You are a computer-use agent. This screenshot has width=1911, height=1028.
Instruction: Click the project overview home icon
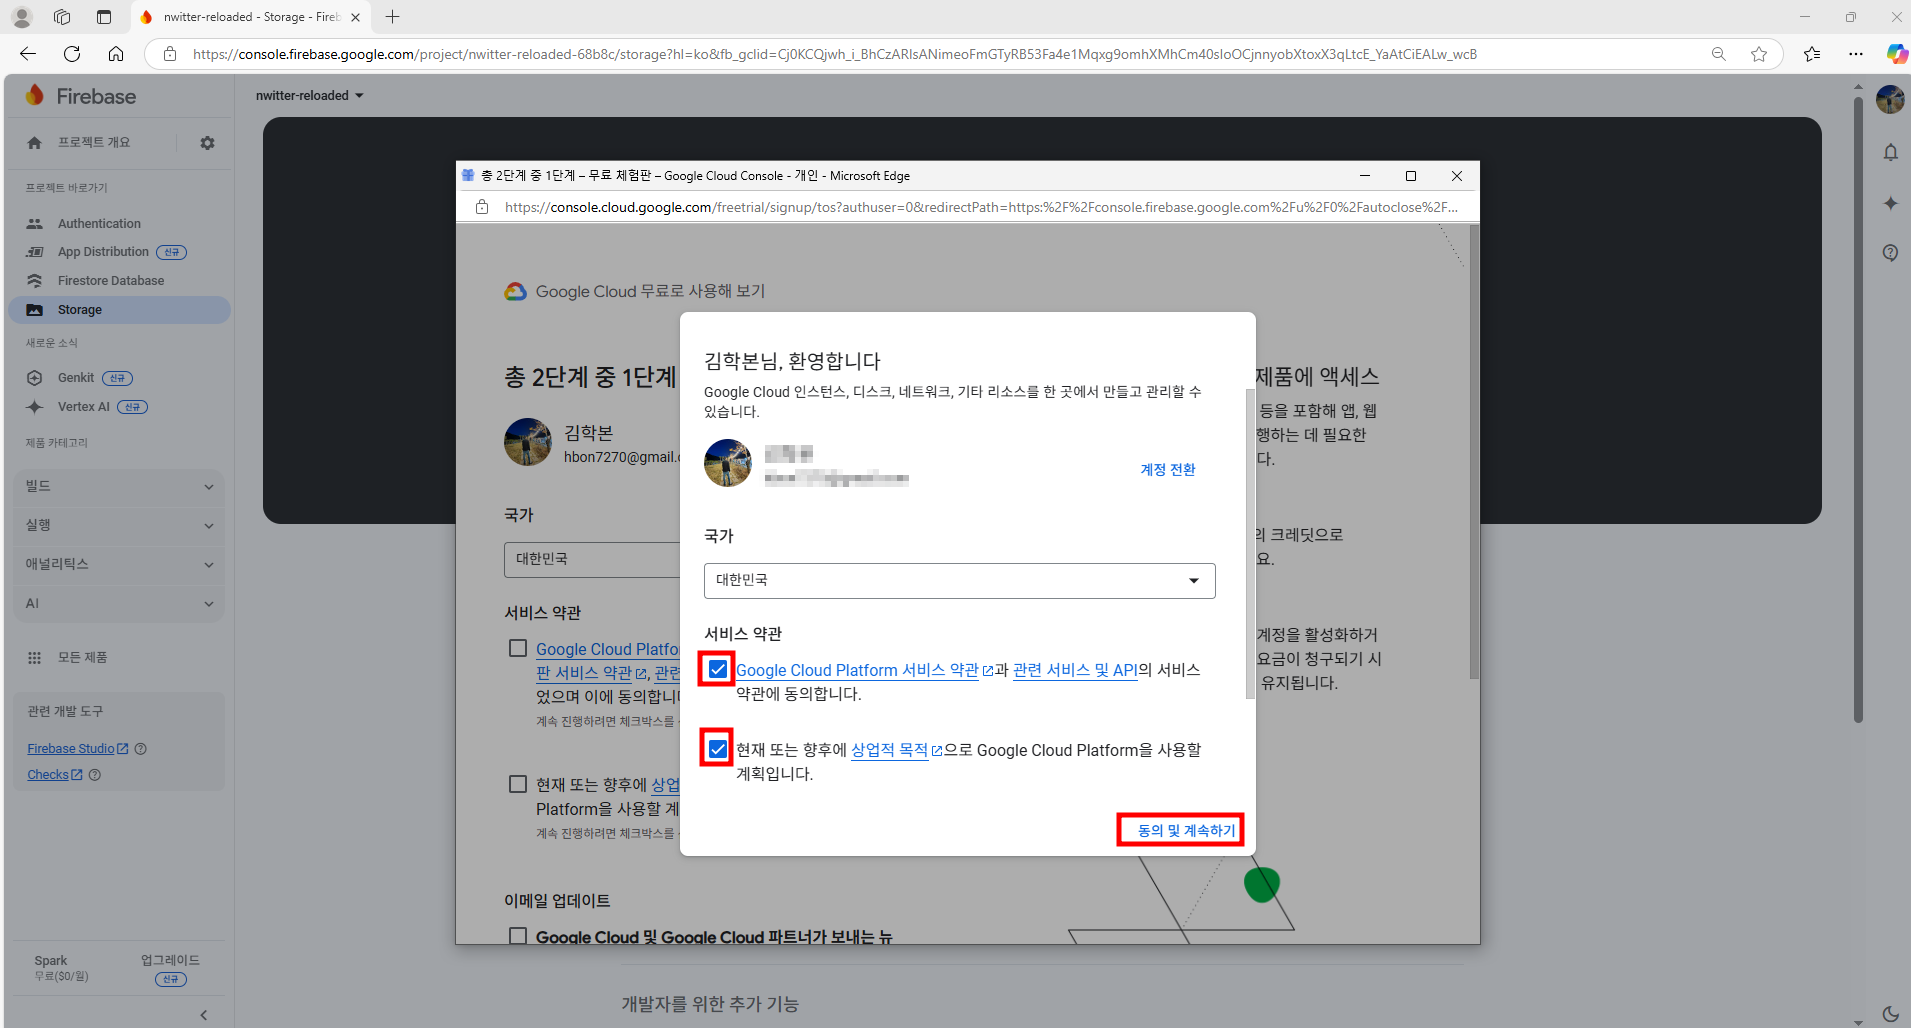35,143
